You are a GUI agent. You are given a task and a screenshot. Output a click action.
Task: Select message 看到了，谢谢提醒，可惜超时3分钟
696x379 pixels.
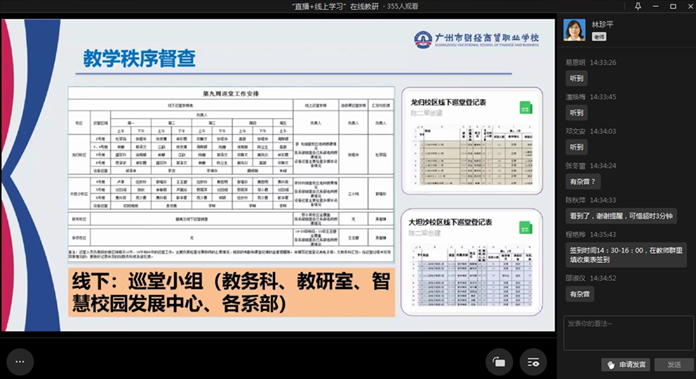[621, 216]
